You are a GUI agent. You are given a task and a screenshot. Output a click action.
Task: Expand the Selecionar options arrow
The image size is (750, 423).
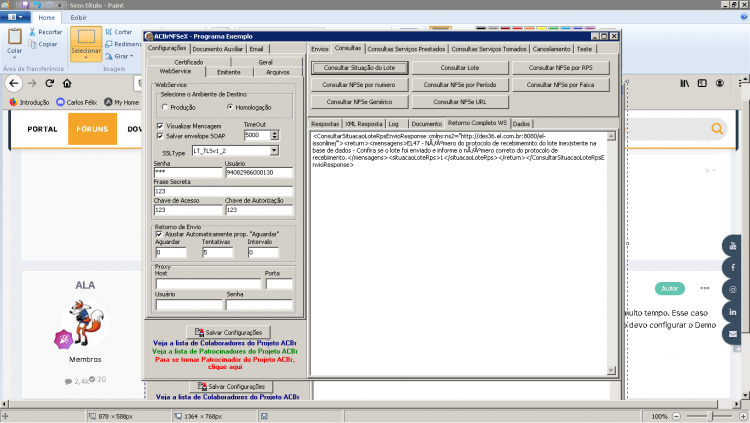[86, 57]
